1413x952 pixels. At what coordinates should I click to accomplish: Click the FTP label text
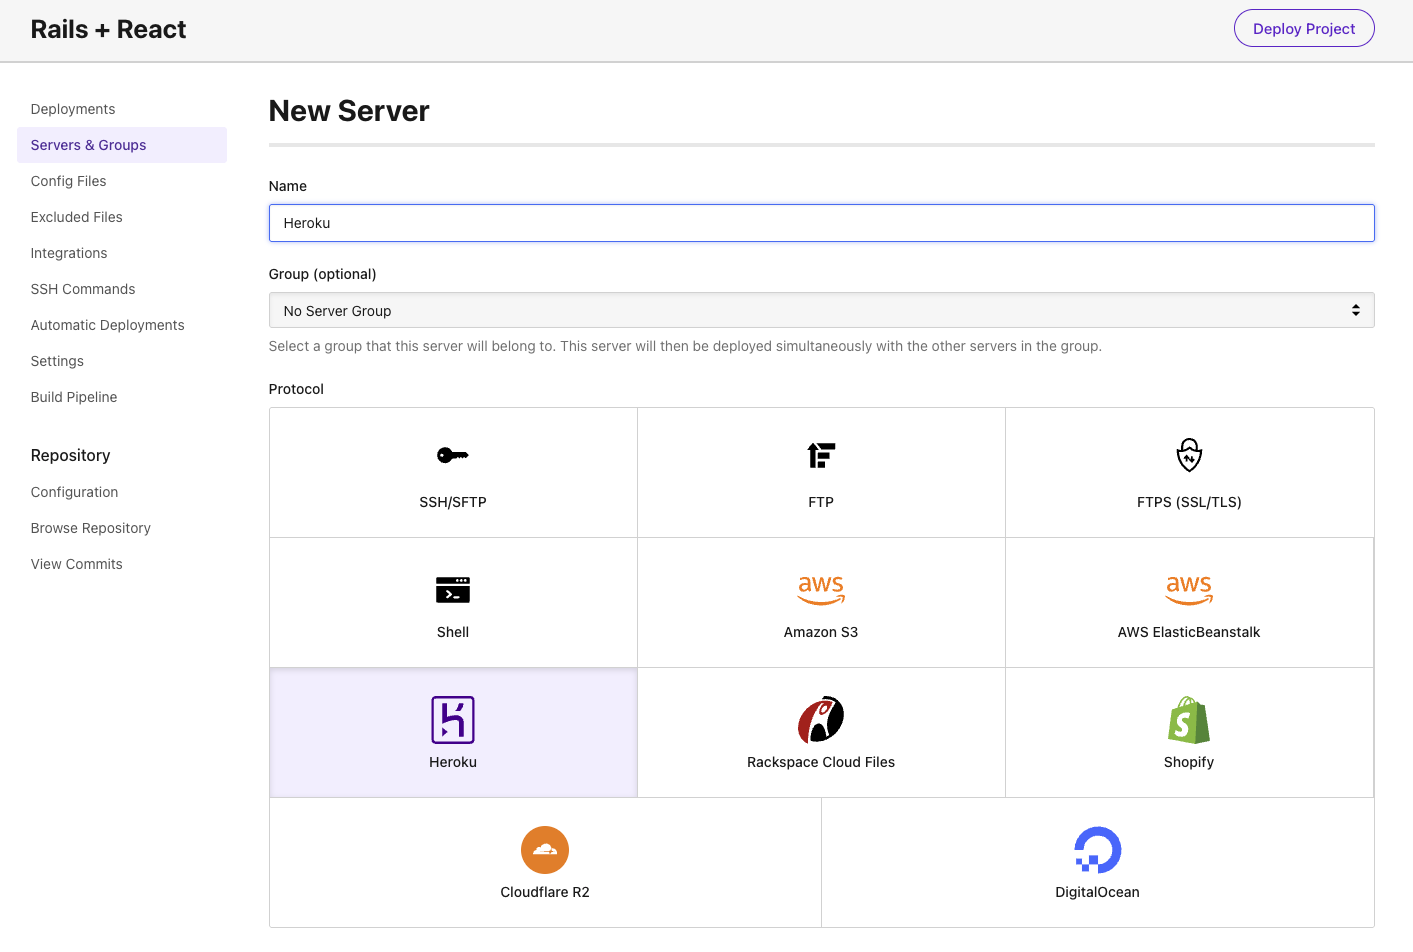821,502
